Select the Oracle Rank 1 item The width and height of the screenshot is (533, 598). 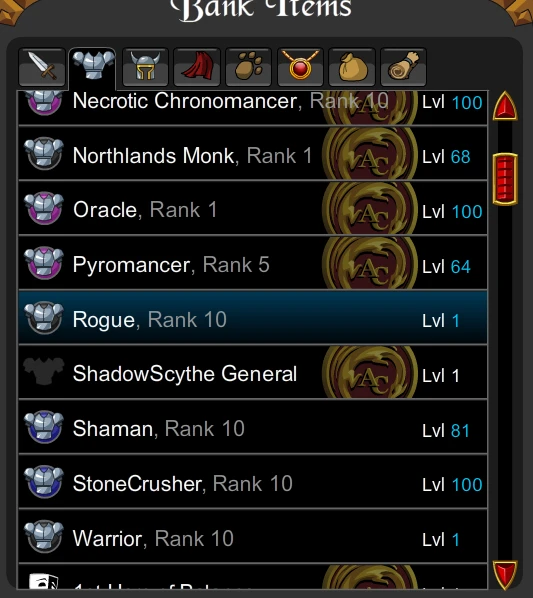pos(253,208)
